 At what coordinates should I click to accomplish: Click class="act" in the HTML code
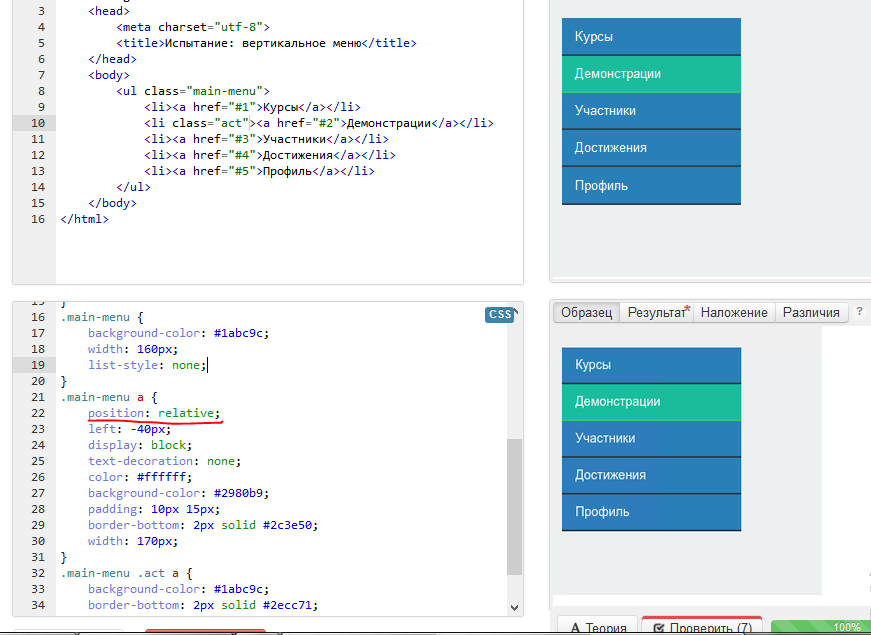tap(210, 123)
